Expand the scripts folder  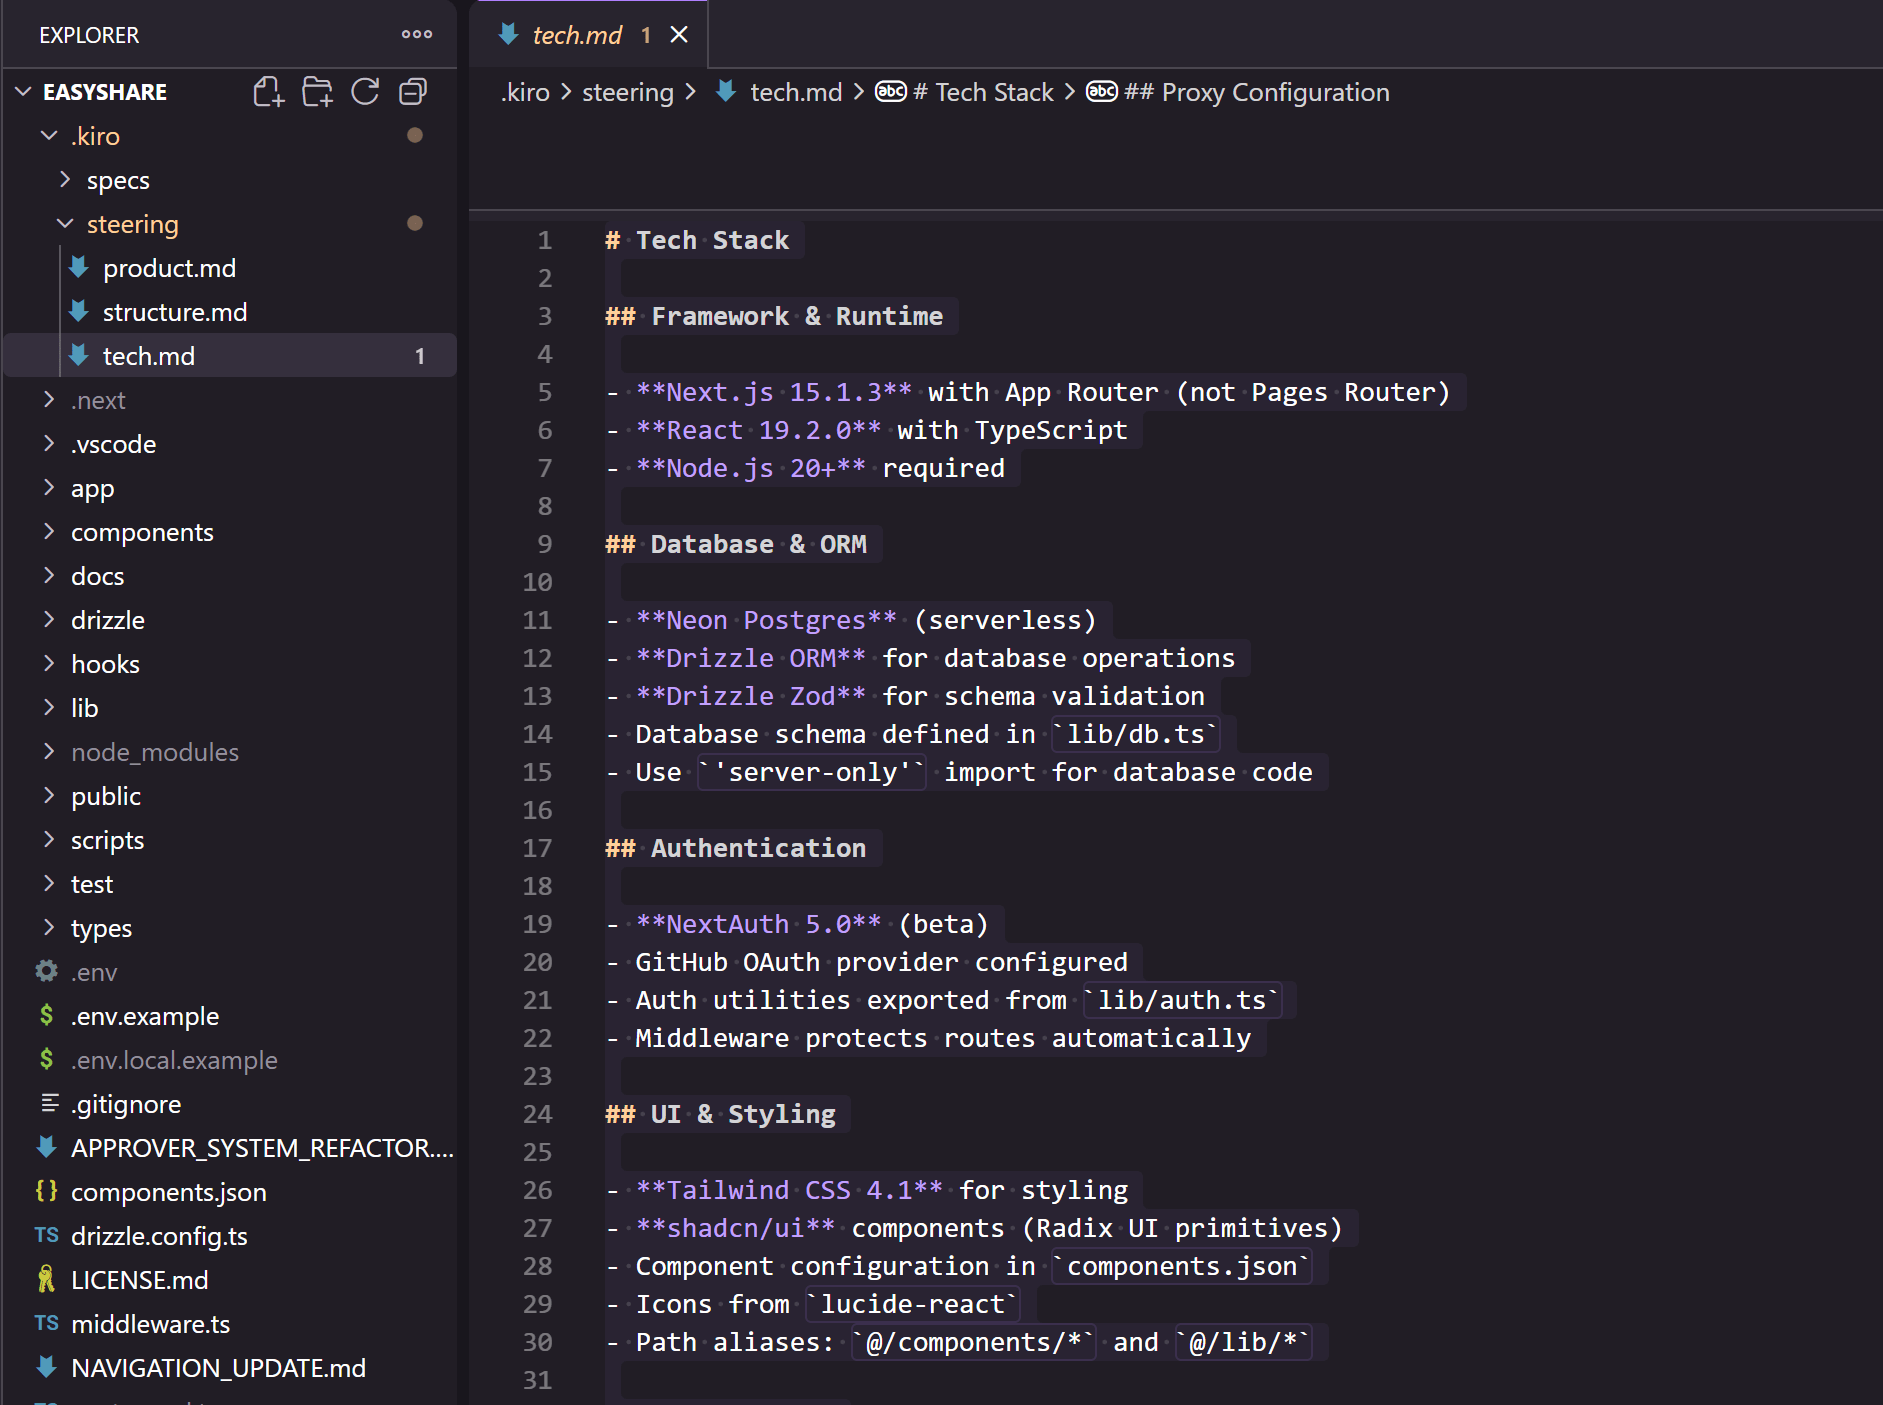[48, 839]
